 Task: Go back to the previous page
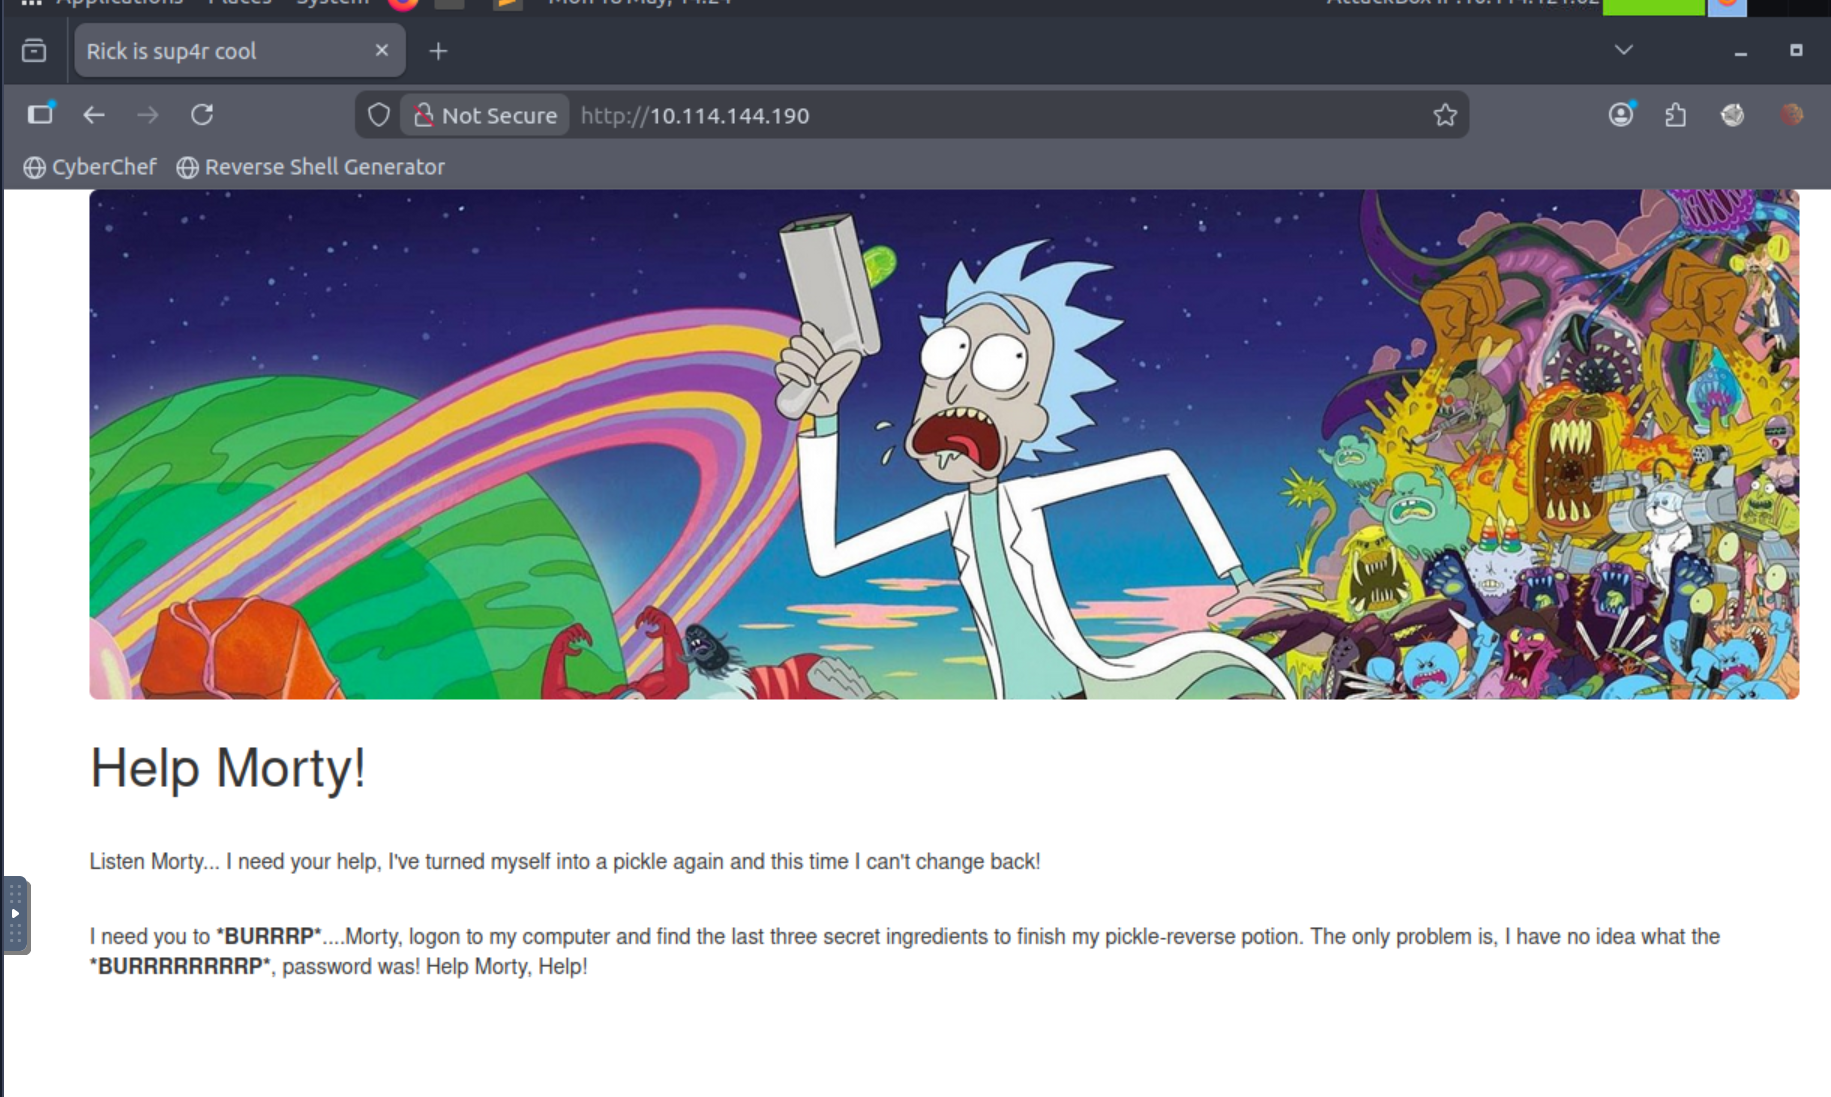pyautogui.click(x=94, y=115)
